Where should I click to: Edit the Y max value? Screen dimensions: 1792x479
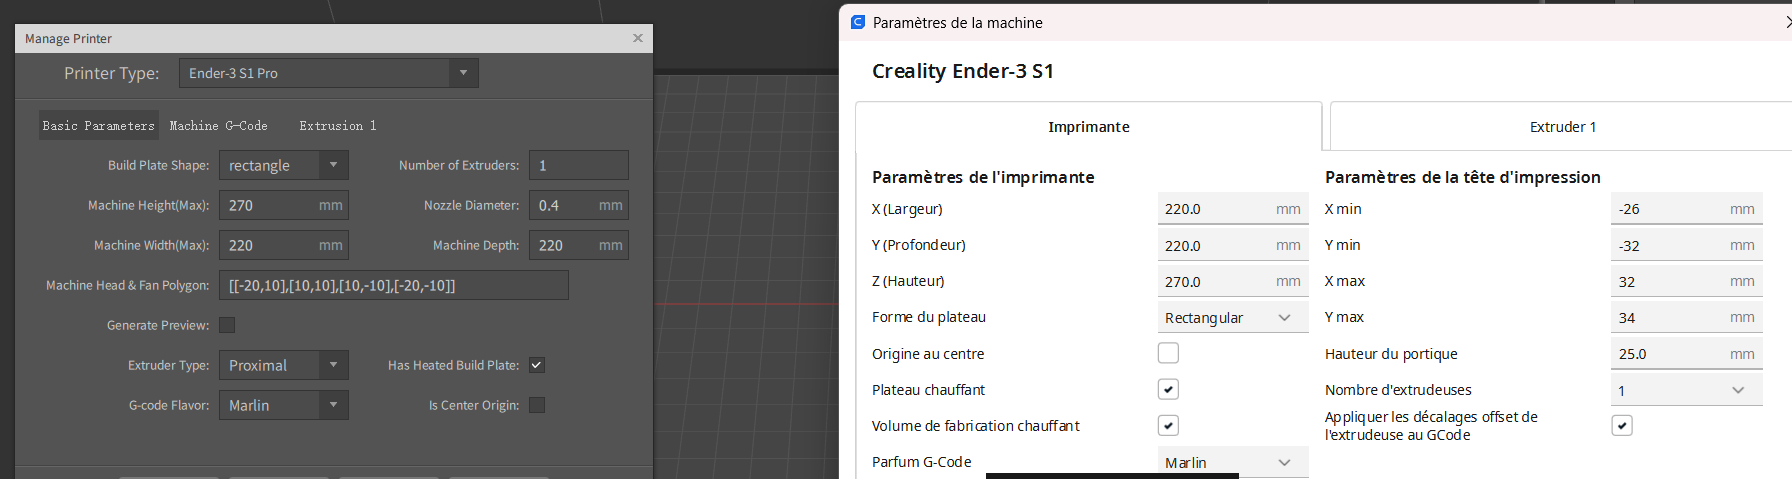coord(1687,317)
